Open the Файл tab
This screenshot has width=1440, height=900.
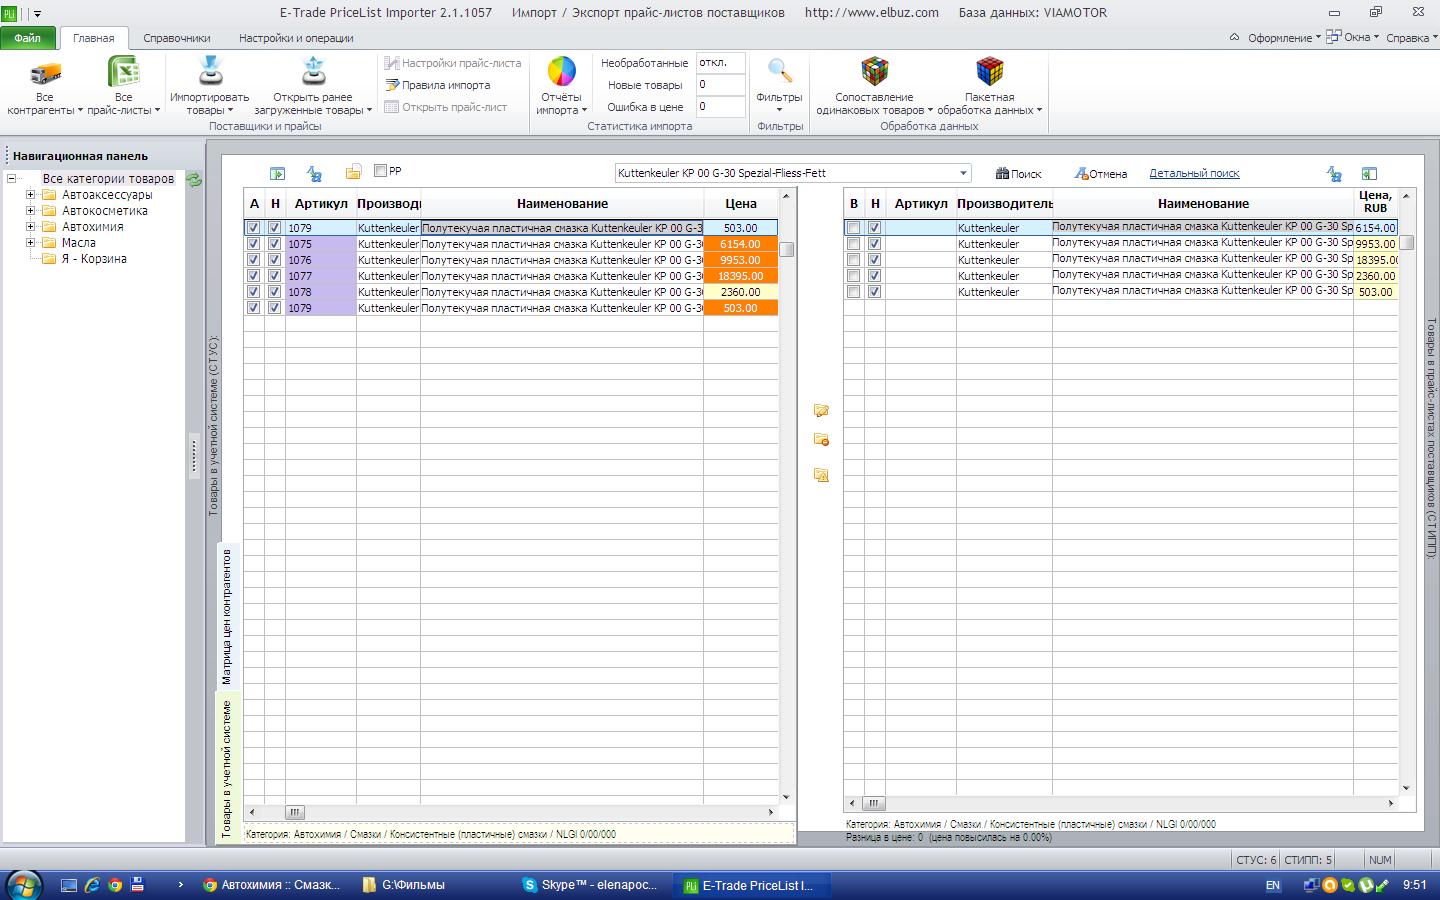[x=28, y=38]
